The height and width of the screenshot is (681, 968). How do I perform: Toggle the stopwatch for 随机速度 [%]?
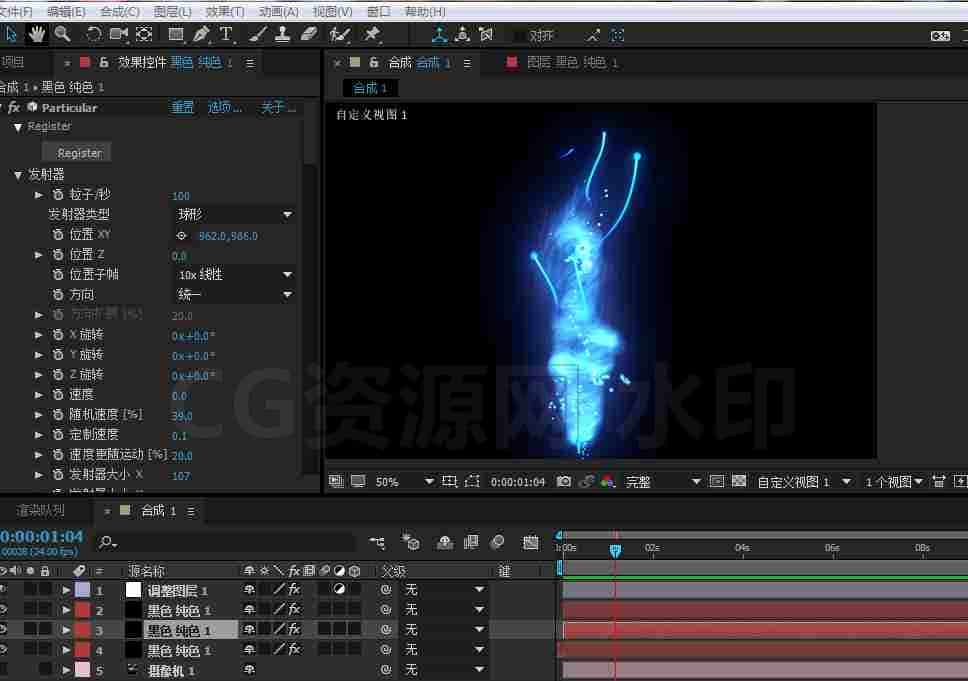coord(58,415)
